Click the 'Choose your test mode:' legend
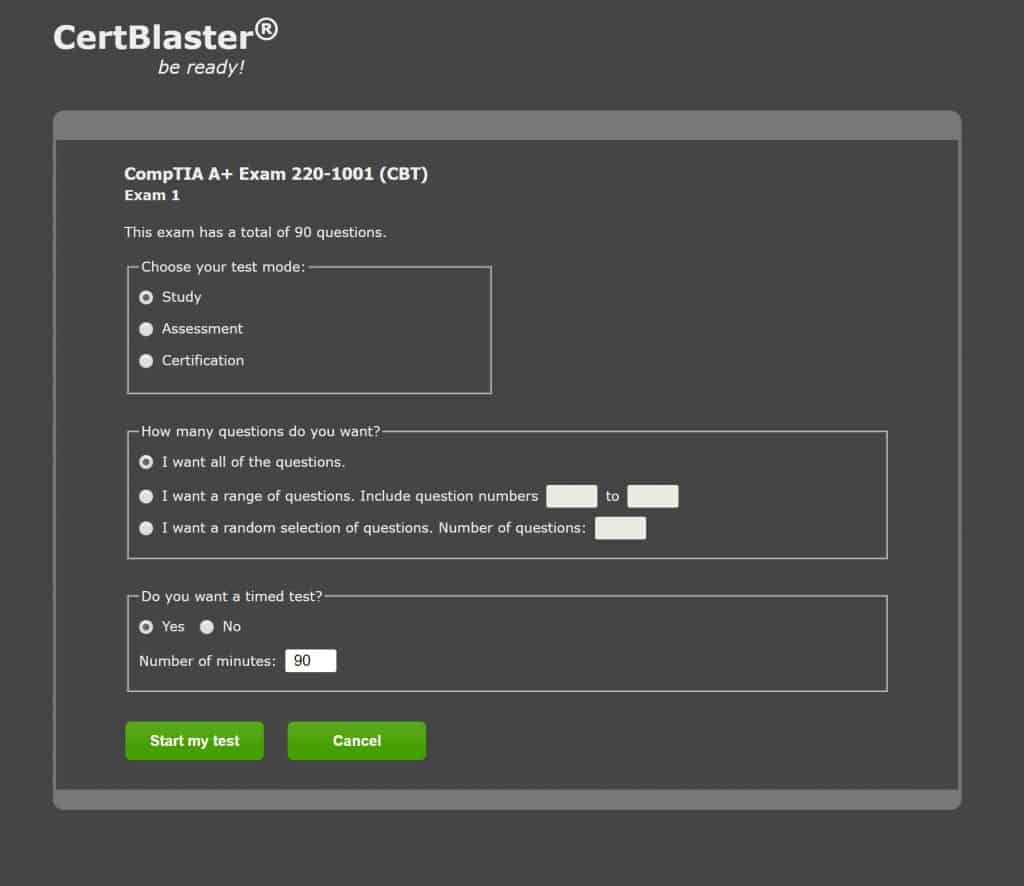 coord(223,267)
